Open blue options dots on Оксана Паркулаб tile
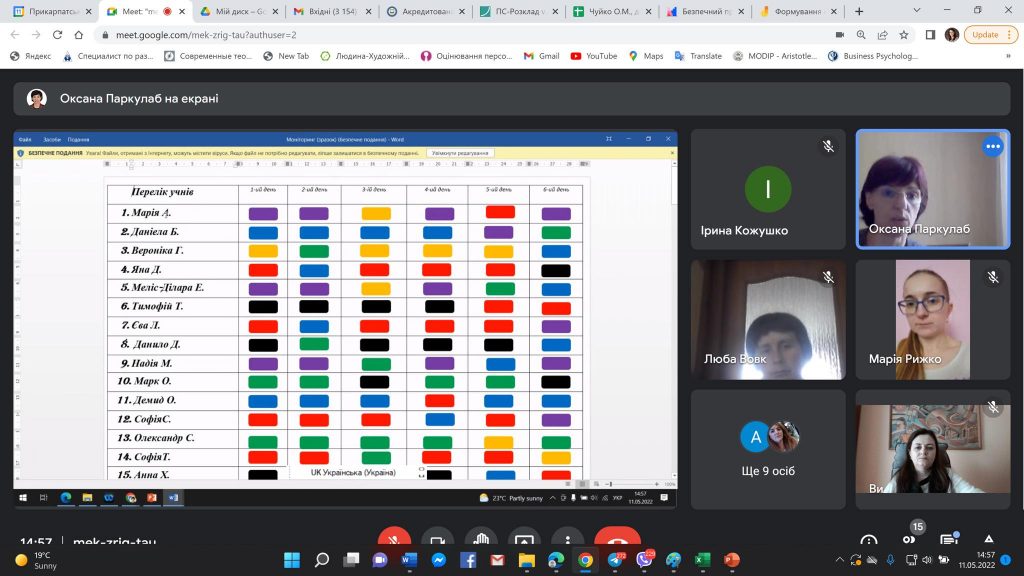Viewport: 1024px width, 576px height. click(992, 146)
